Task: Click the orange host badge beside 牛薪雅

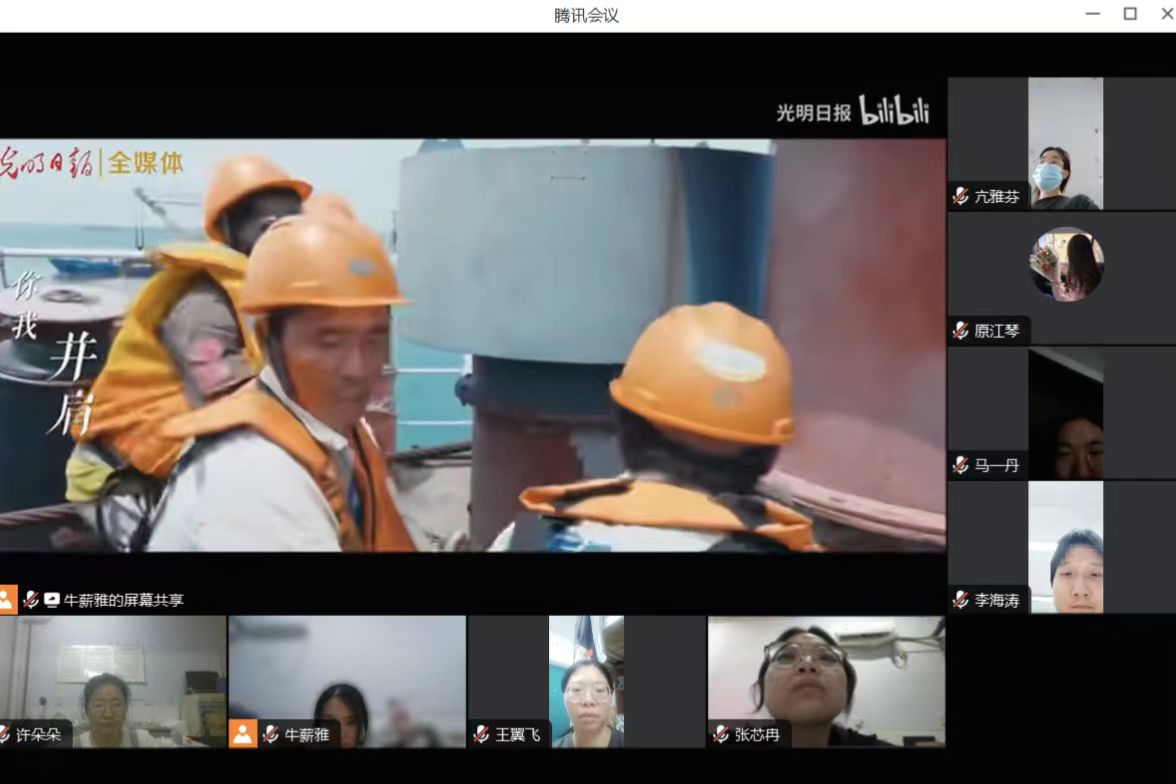Action: [243, 734]
